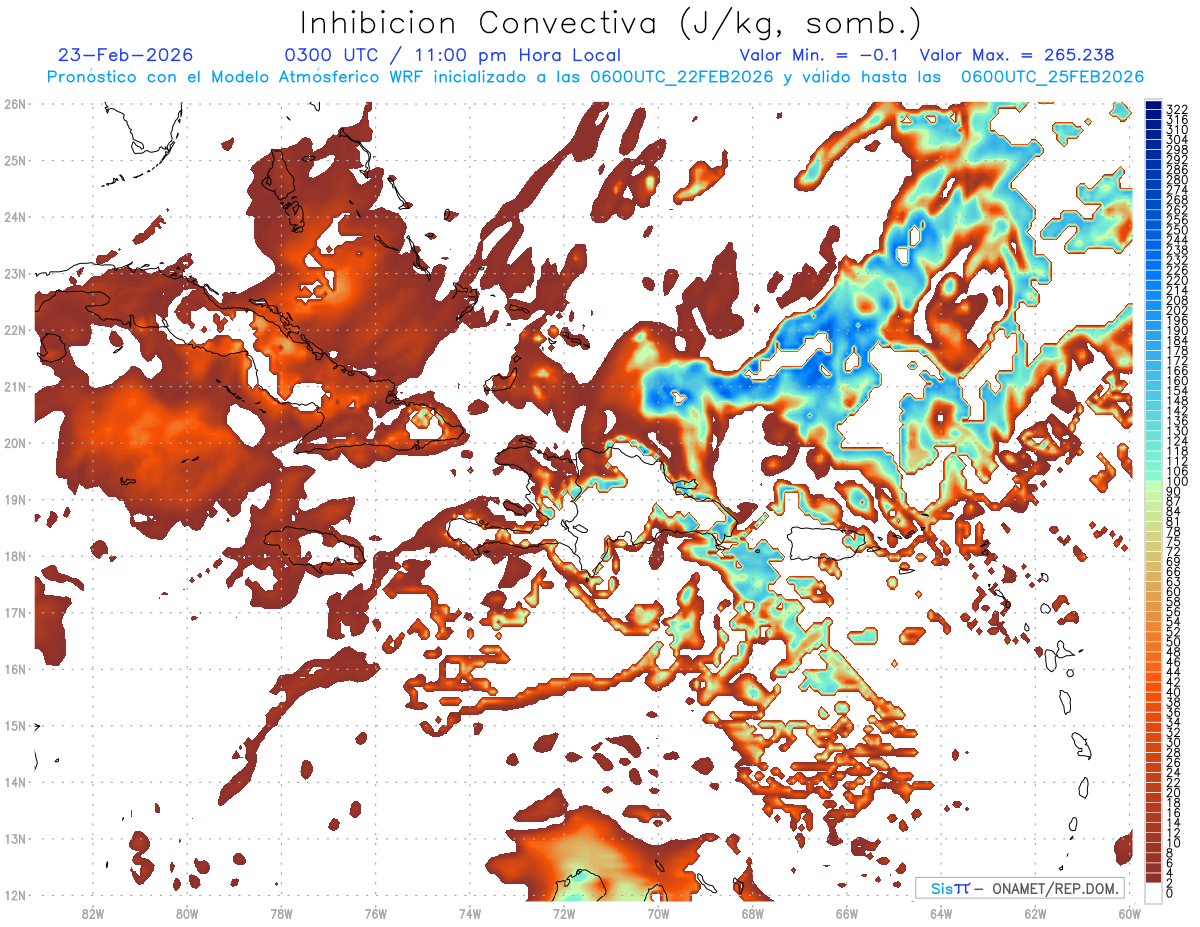Click the 78W longitude label

pos(281,913)
